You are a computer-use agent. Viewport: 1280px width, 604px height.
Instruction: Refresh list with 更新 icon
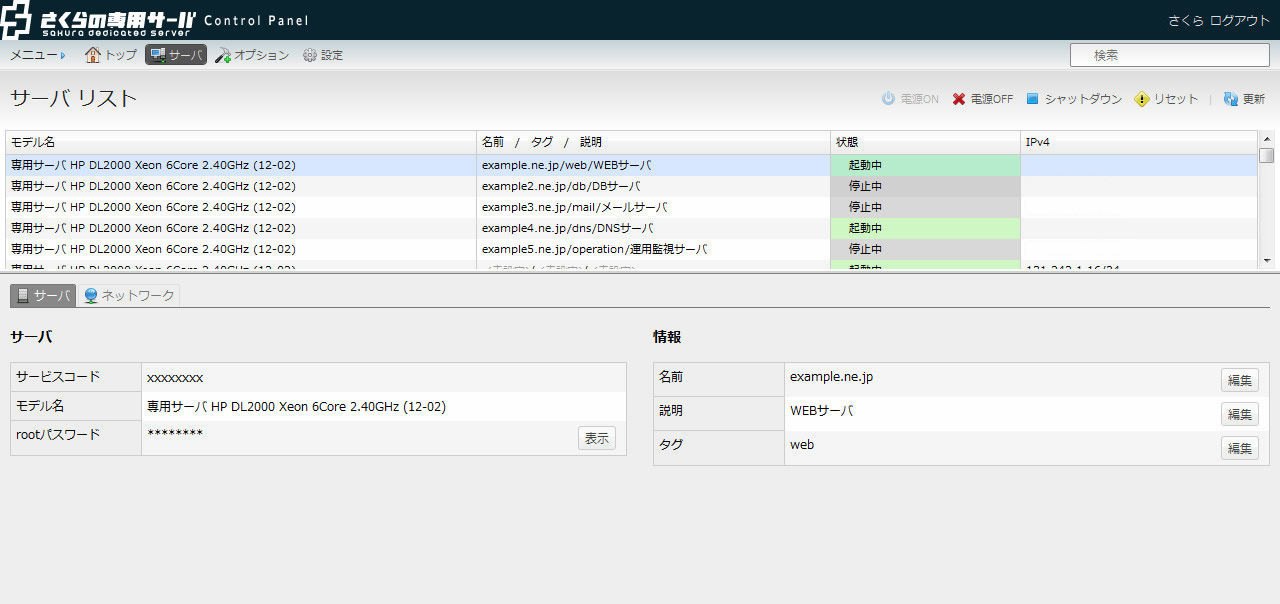tap(1231, 99)
